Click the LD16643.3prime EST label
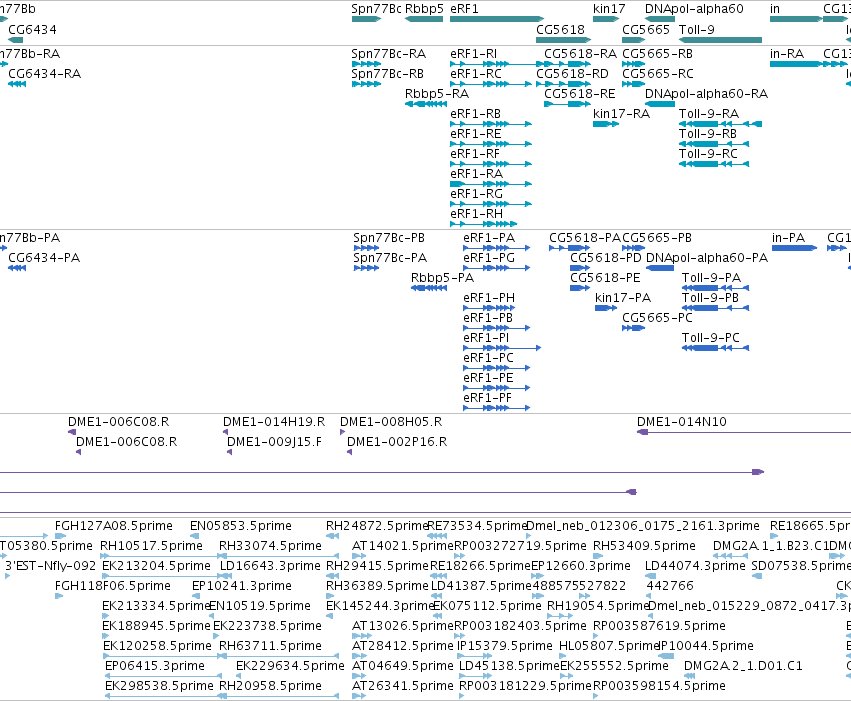 click(x=270, y=566)
